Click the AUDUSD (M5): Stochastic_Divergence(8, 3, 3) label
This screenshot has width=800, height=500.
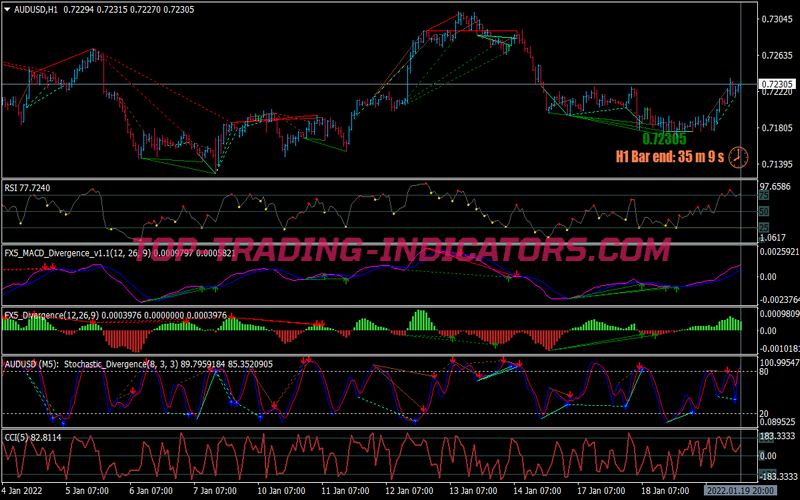91,364
